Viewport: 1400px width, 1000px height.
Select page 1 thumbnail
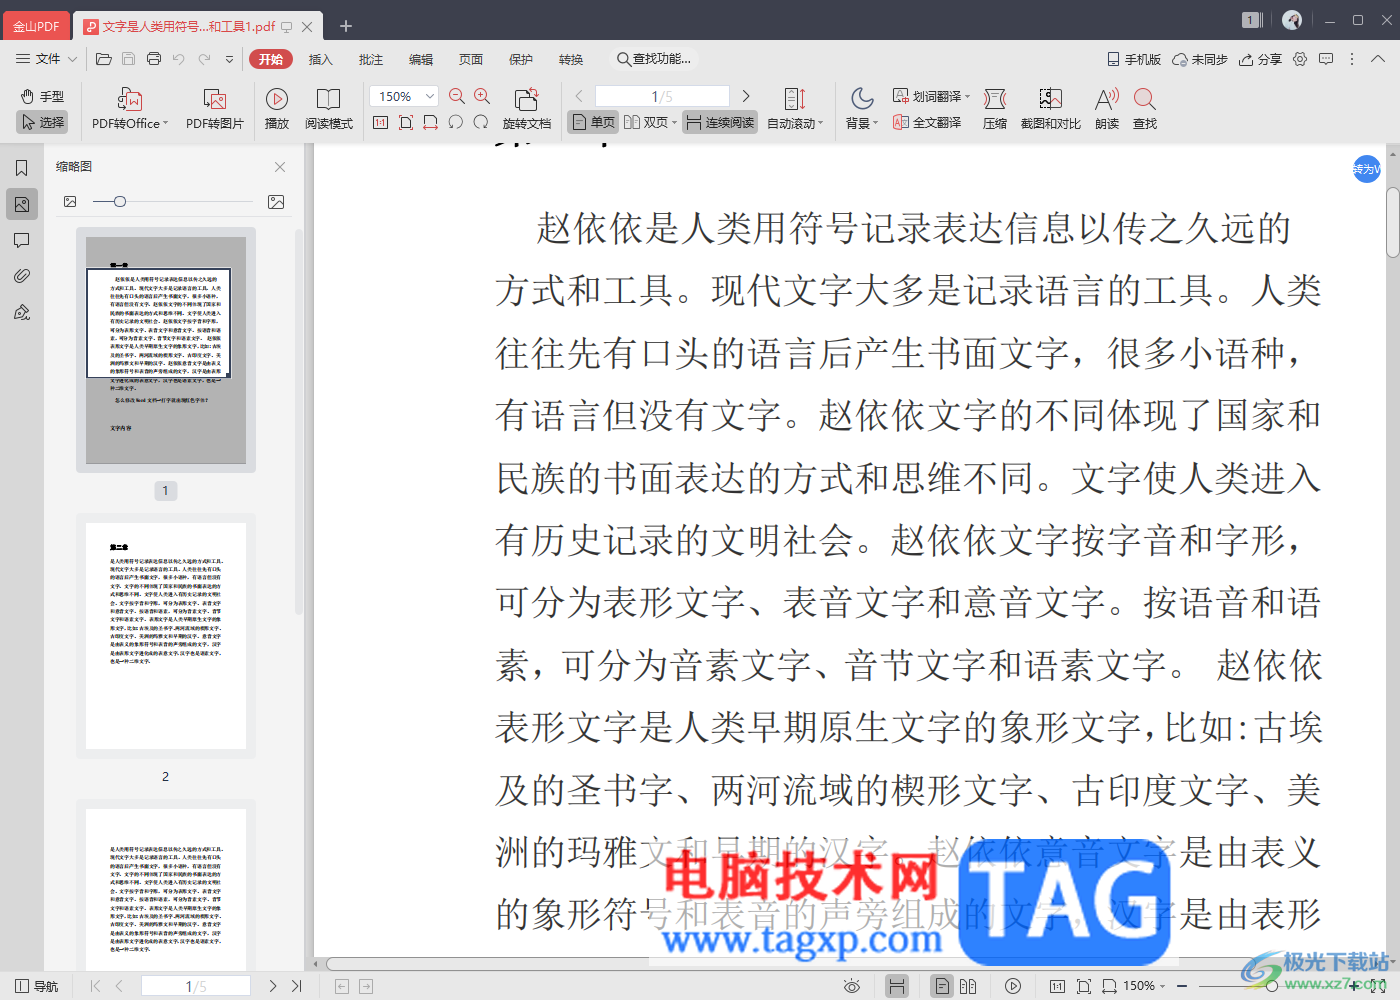tap(166, 350)
